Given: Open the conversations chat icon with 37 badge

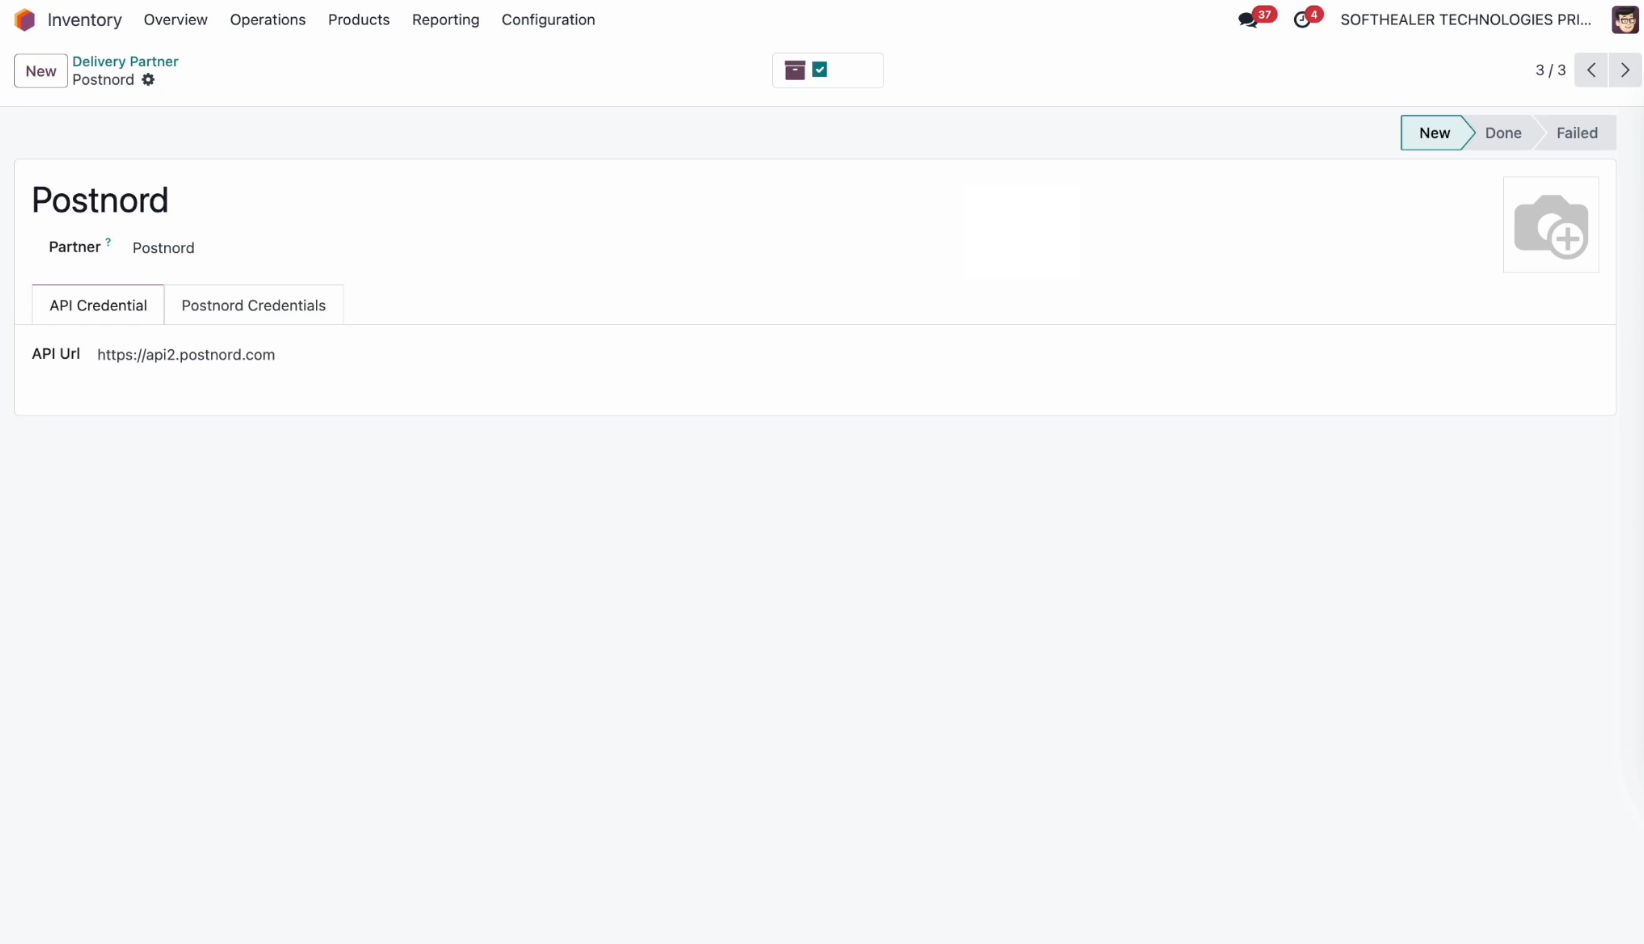Looking at the screenshot, I should tap(1248, 20).
